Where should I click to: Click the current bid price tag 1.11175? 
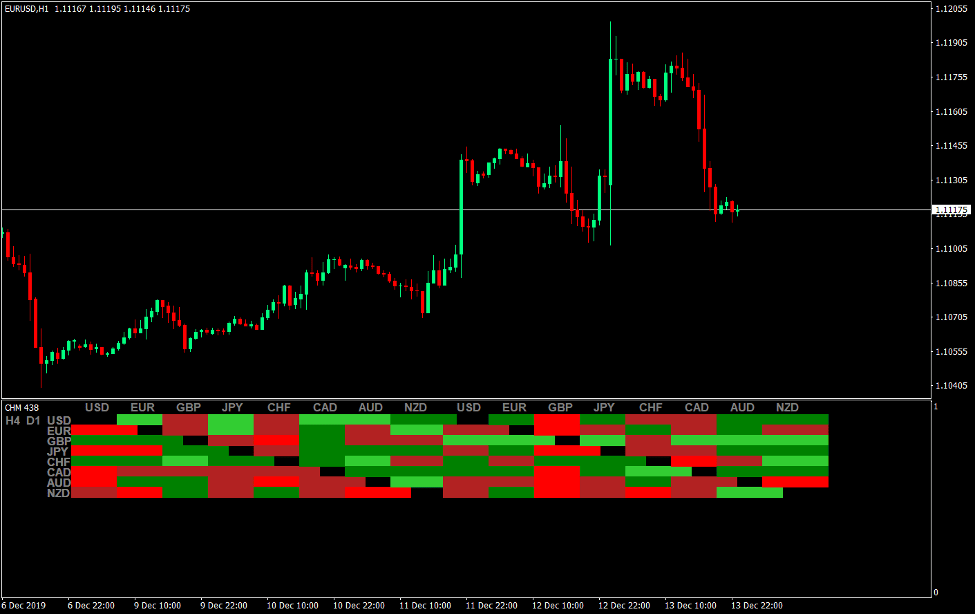coord(951,210)
